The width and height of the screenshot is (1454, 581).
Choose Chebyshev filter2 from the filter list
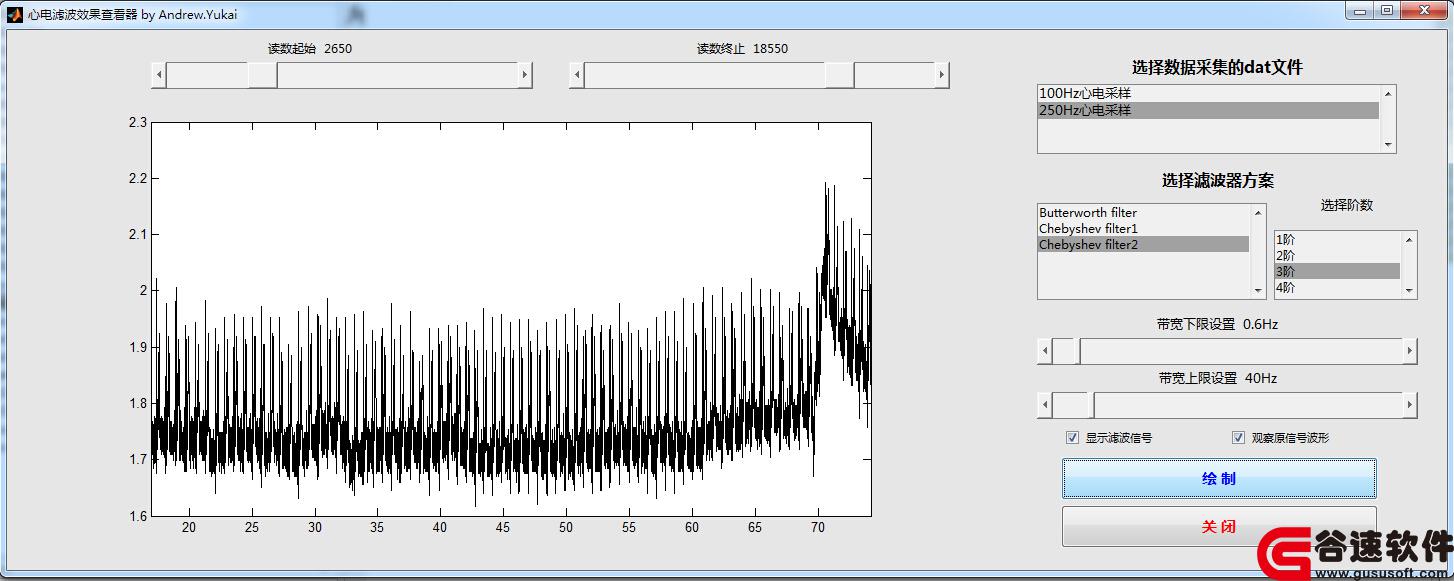(x=1144, y=245)
